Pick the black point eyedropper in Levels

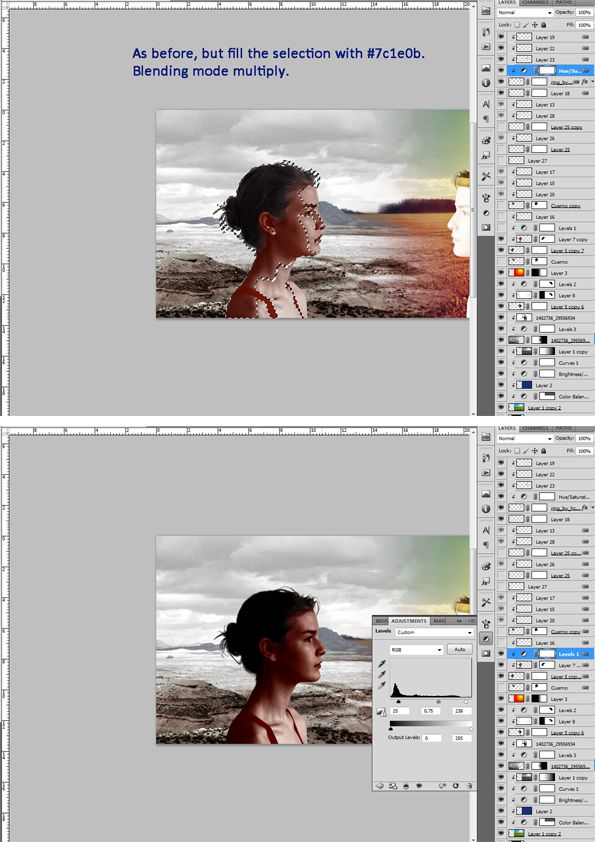click(x=382, y=663)
